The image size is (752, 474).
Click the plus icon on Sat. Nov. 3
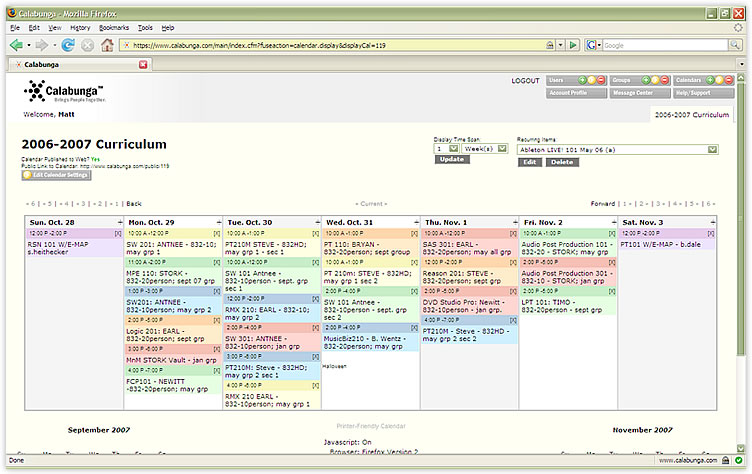coord(713,221)
